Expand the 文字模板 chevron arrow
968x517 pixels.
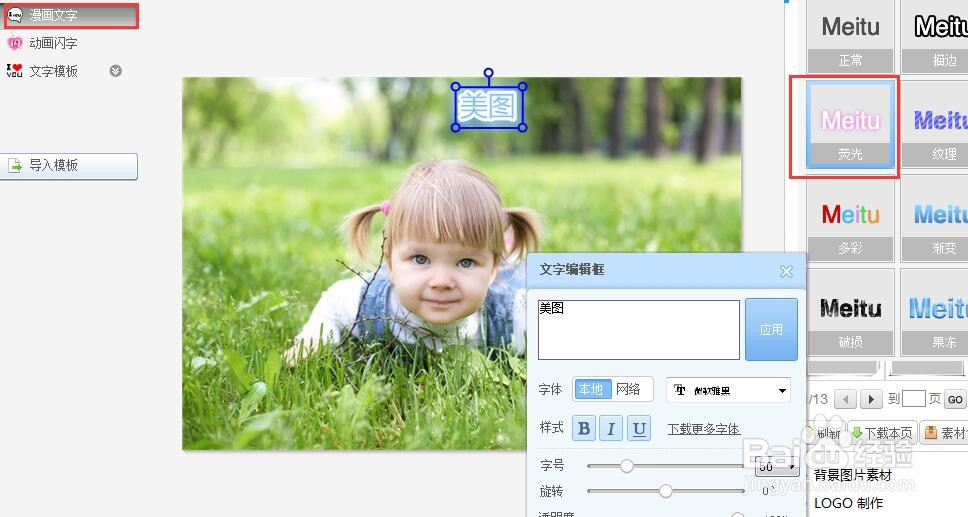pos(115,71)
